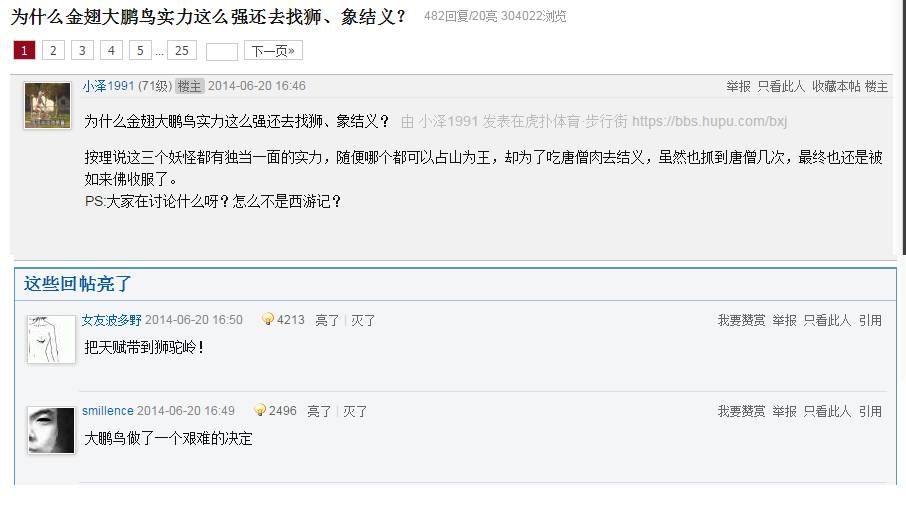Open 小泽1991 user profile link
906x510 pixels.
108,86
